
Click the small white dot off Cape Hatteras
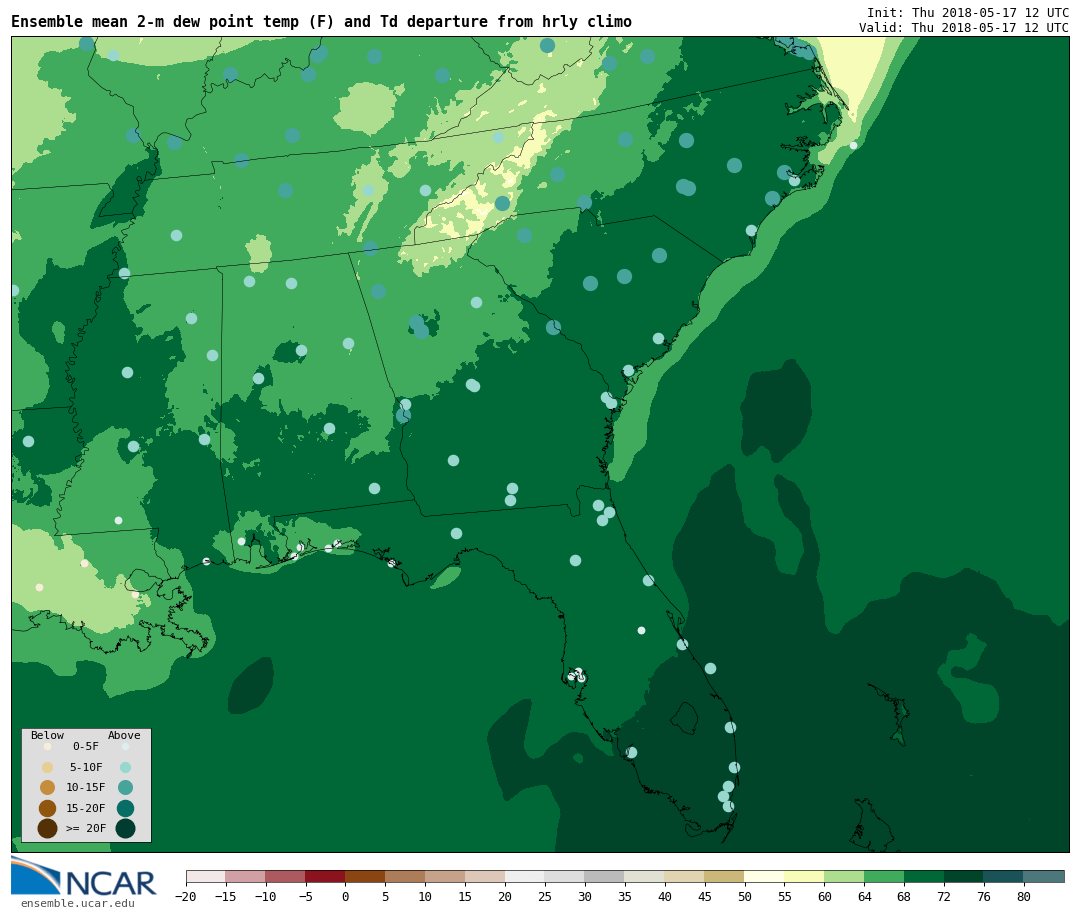tap(853, 145)
